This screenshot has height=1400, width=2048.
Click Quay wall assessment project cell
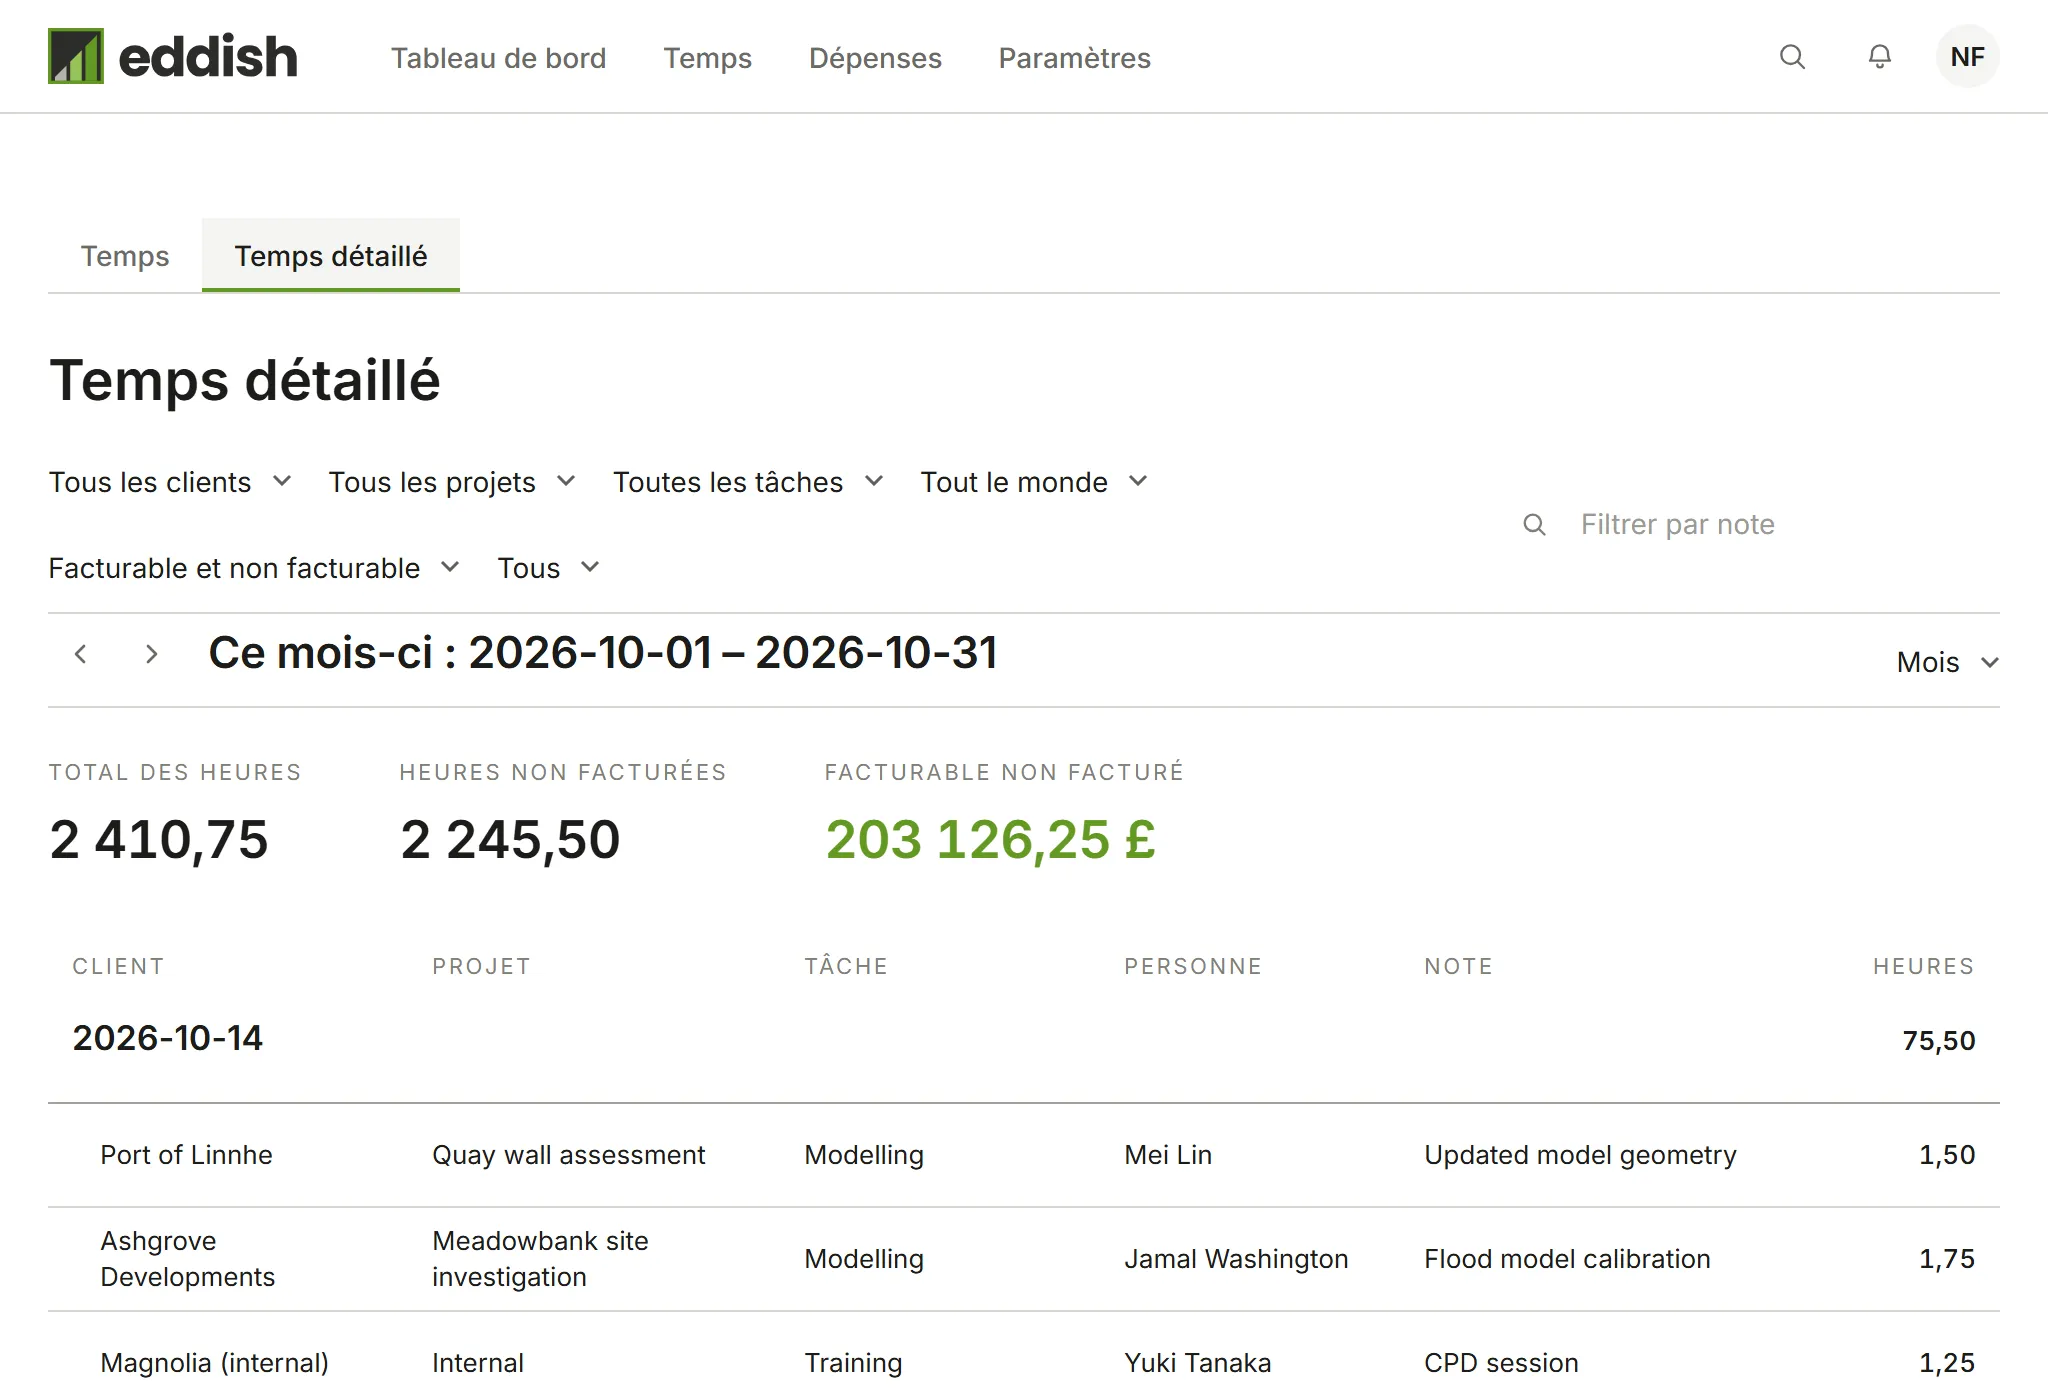click(568, 1155)
